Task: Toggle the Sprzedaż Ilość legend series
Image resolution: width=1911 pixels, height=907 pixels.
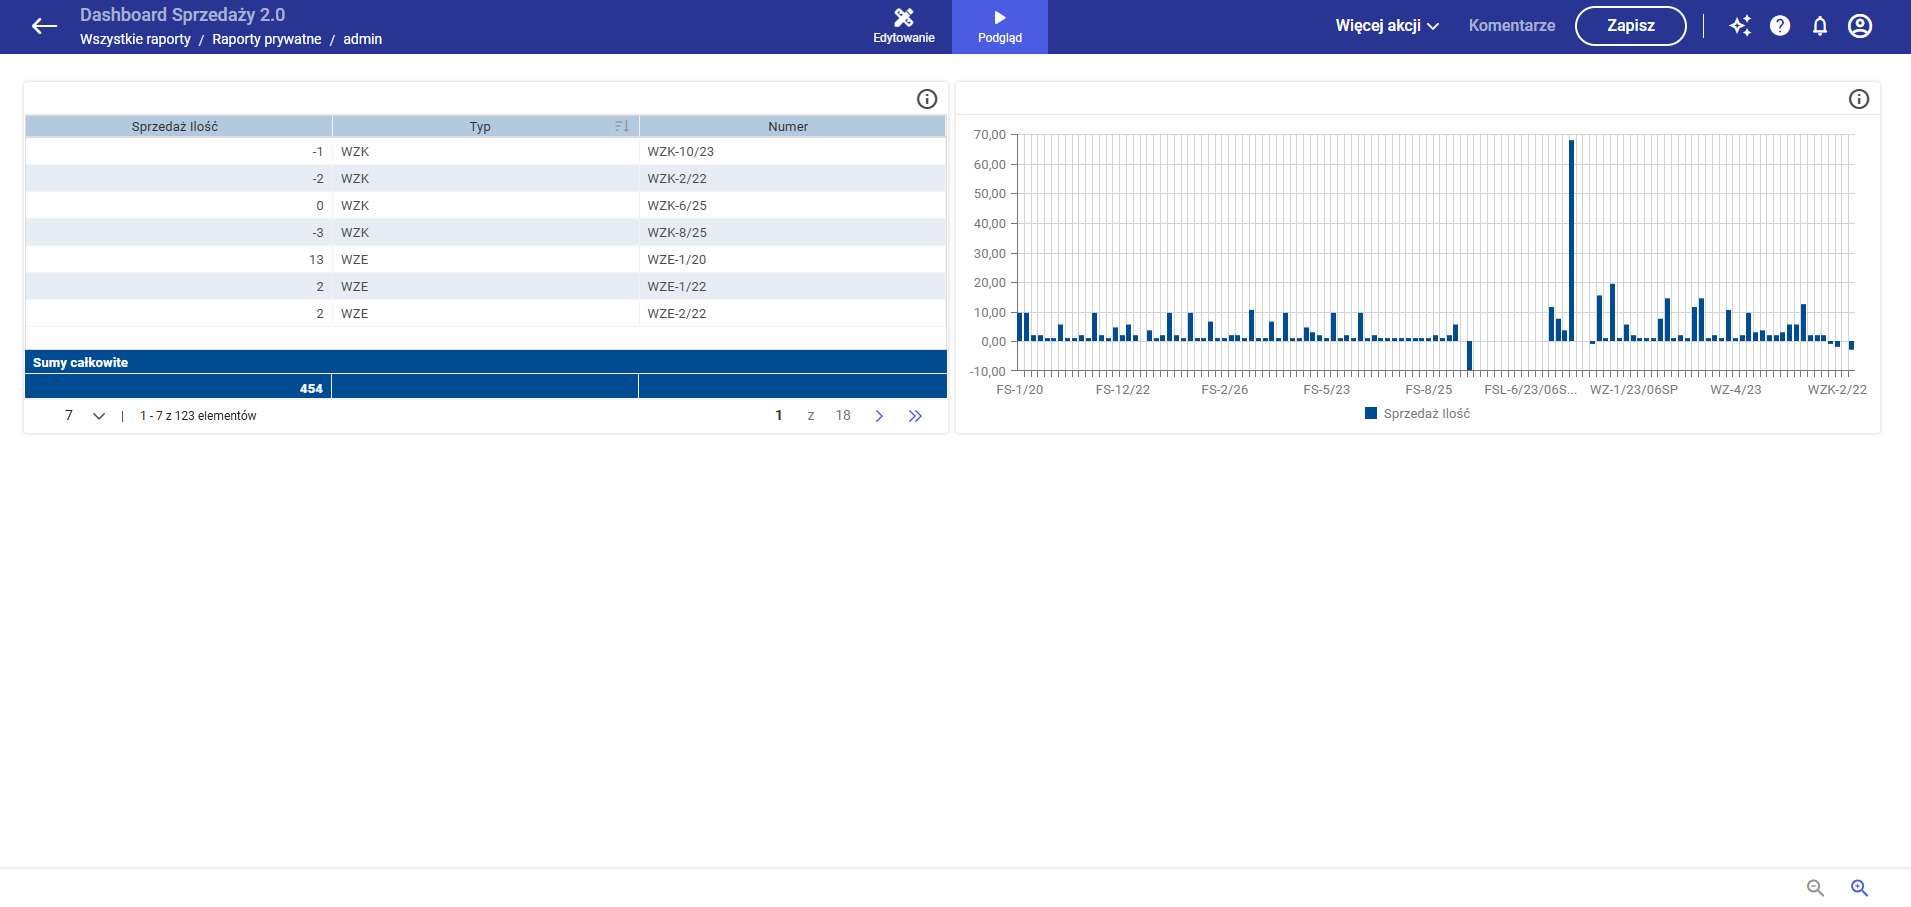Action: [1417, 414]
